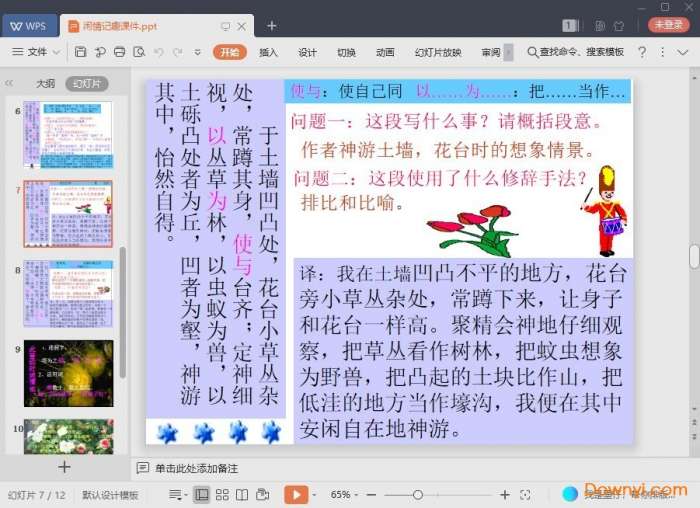Click the help question mark icon

pos(642,52)
